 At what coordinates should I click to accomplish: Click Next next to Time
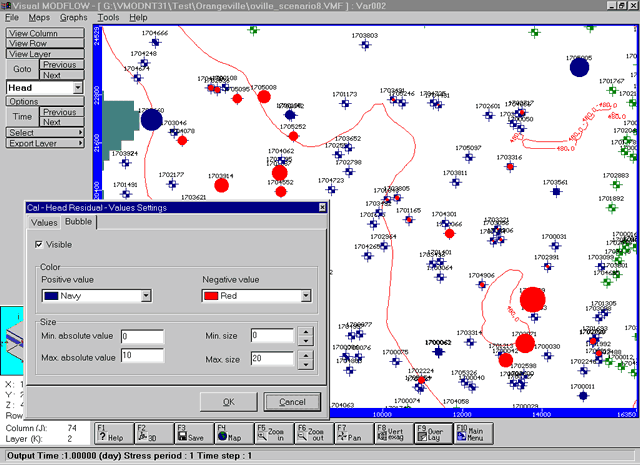[x=62, y=122]
